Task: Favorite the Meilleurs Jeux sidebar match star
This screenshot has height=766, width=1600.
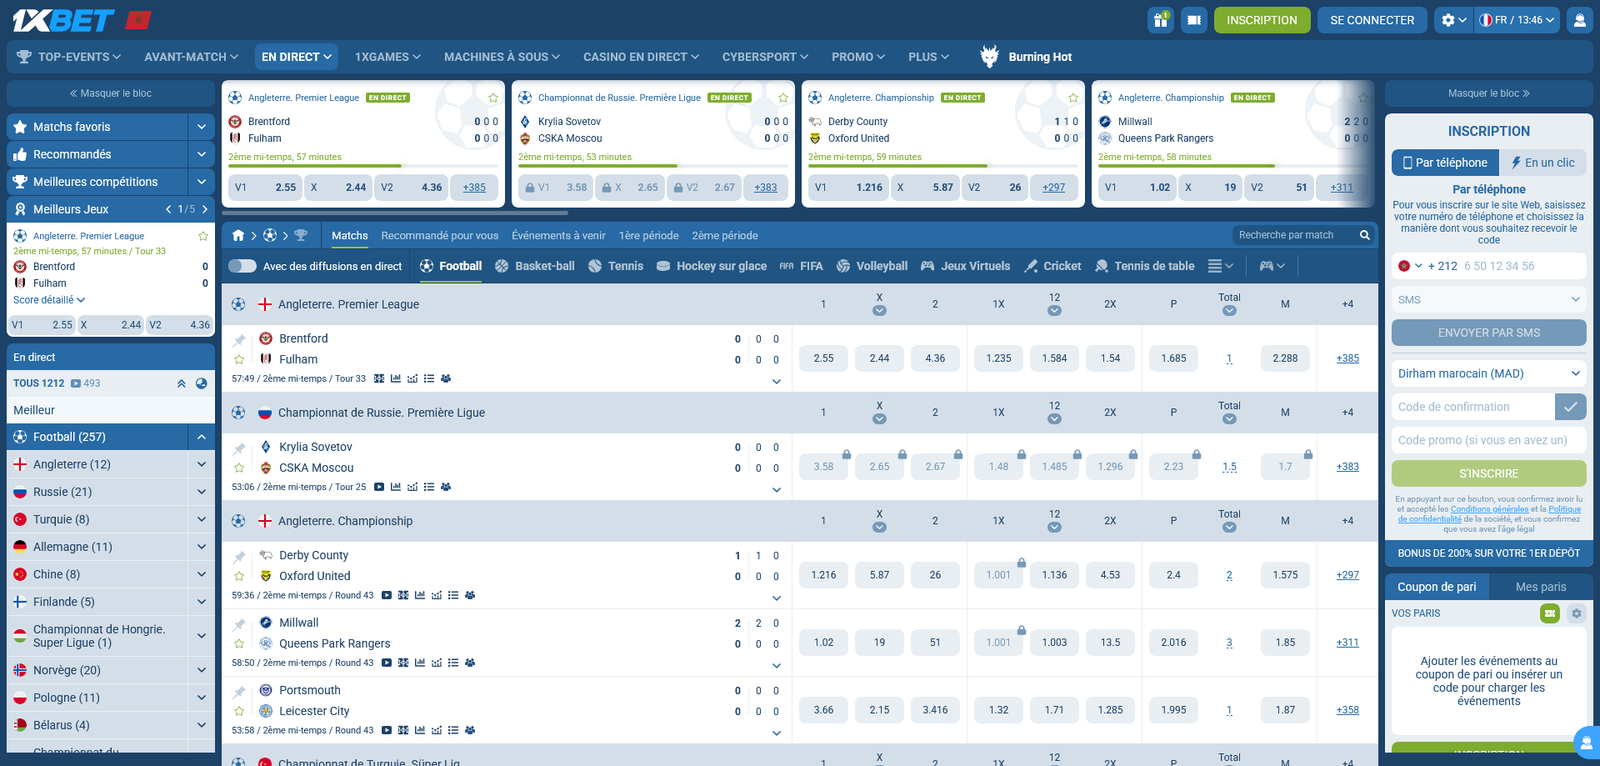Action: (203, 236)
